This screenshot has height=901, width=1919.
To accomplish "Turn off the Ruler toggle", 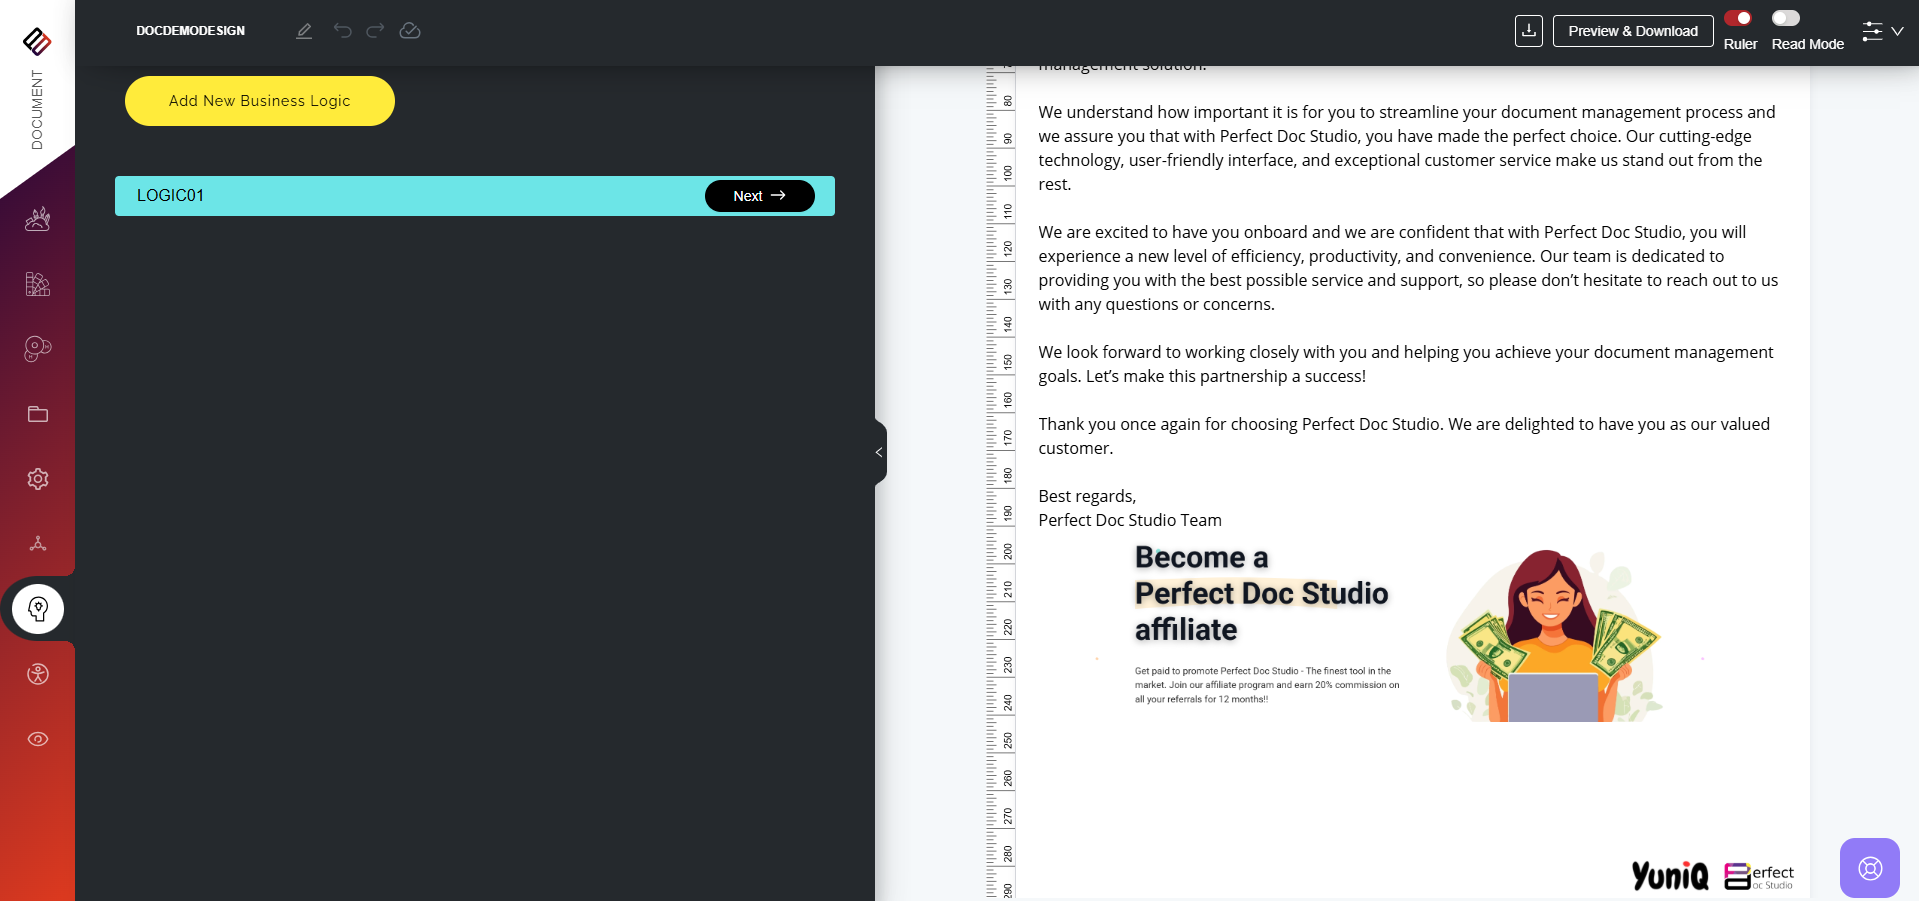I will (1738, 18).
